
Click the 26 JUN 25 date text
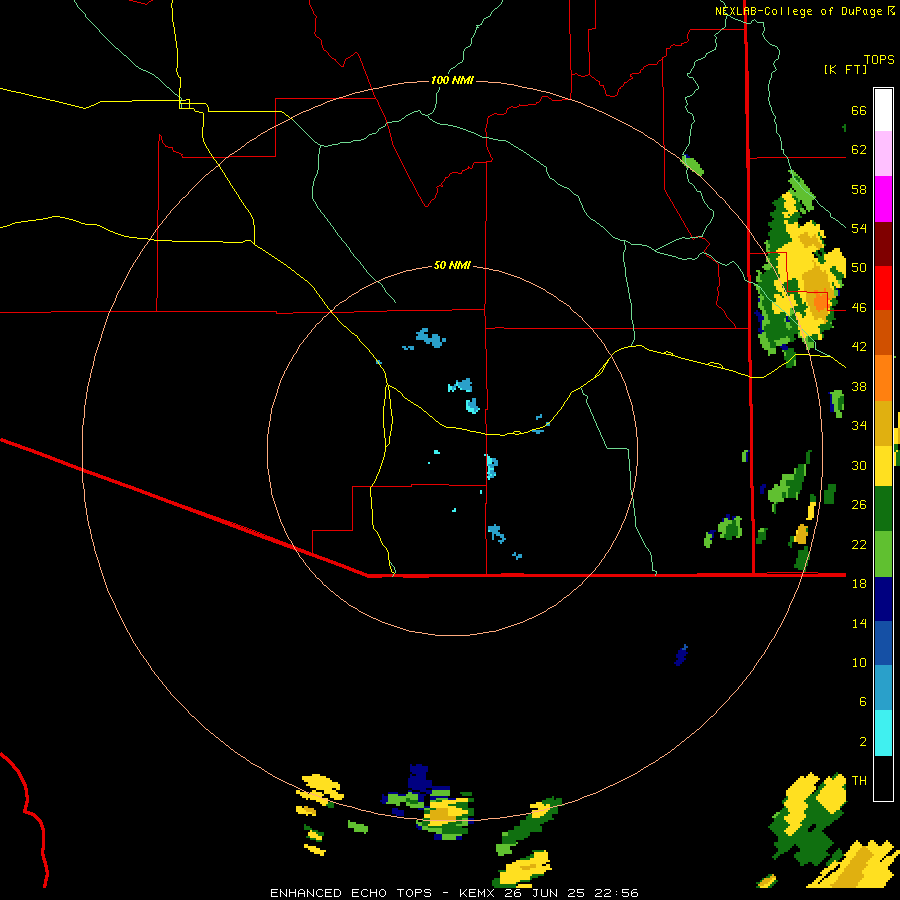547,893
